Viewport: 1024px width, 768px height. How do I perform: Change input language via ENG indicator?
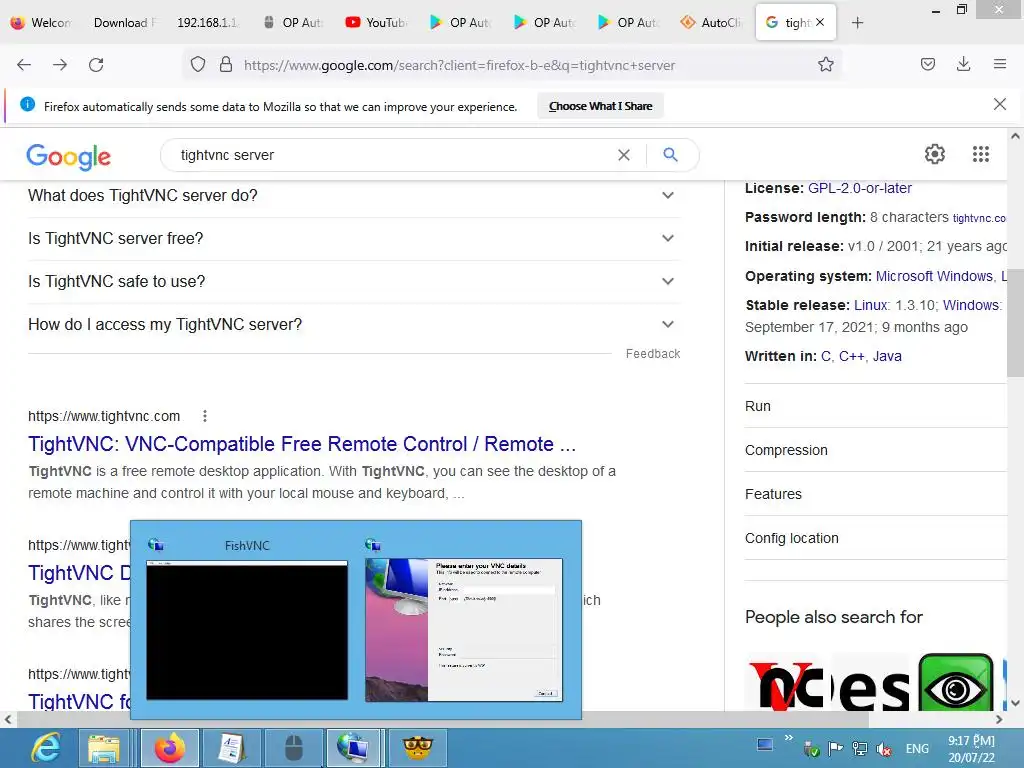coord(917,748)
